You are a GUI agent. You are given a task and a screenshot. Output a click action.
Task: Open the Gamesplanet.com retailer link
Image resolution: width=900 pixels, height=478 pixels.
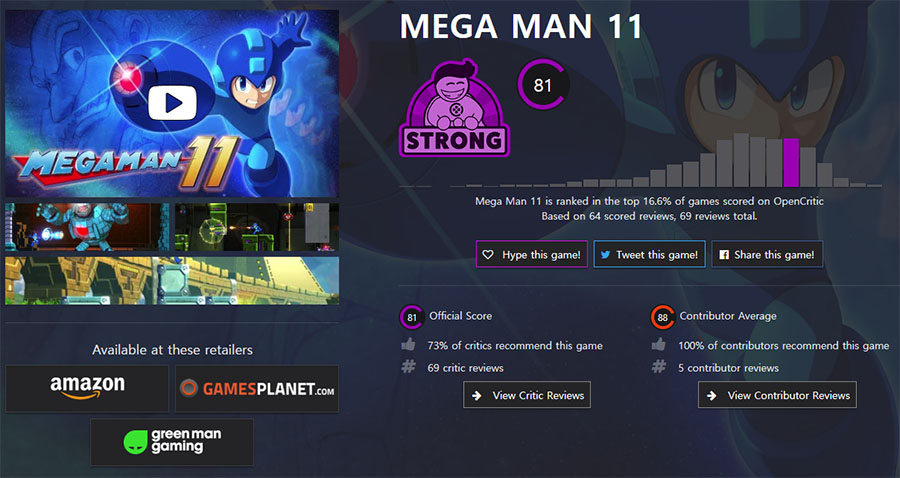[257, 388]
